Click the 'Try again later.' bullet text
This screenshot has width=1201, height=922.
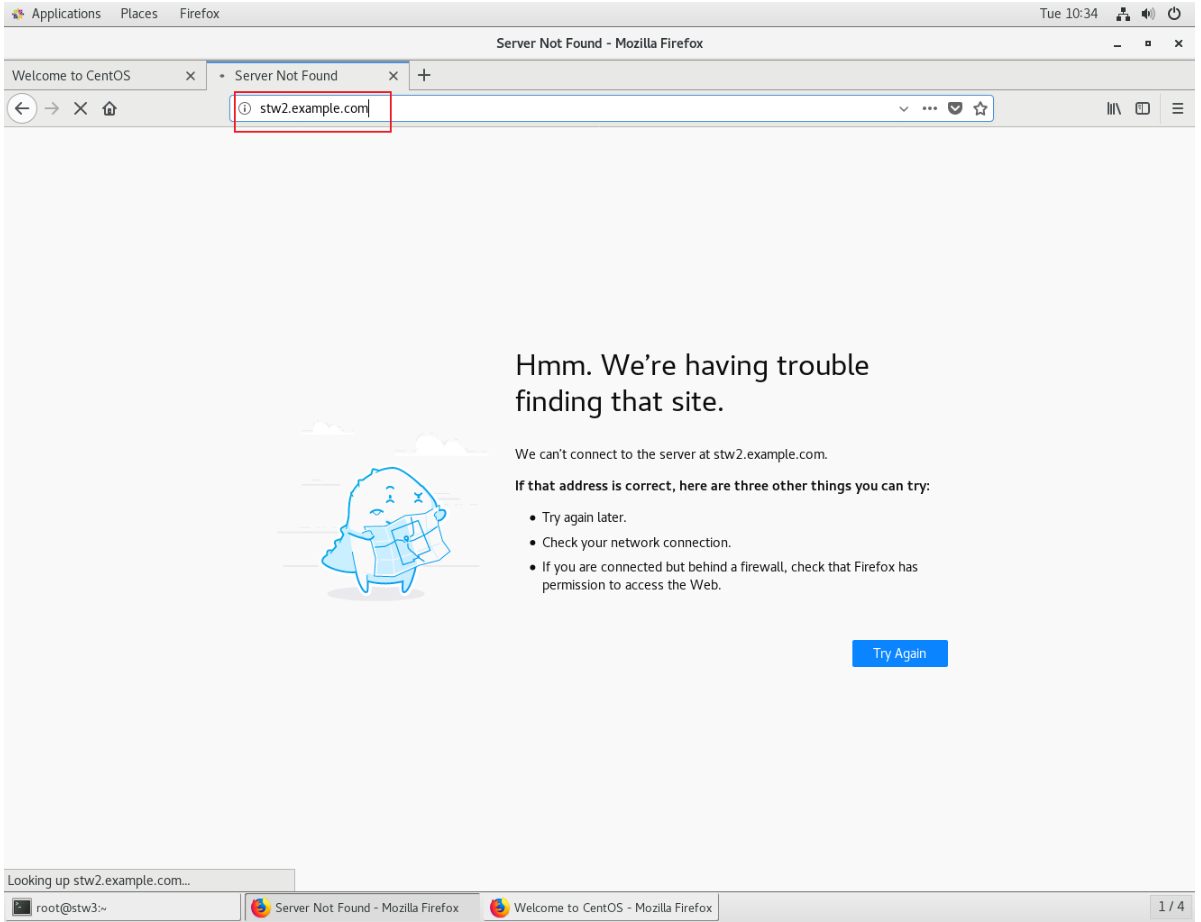[x=584, y=518]
